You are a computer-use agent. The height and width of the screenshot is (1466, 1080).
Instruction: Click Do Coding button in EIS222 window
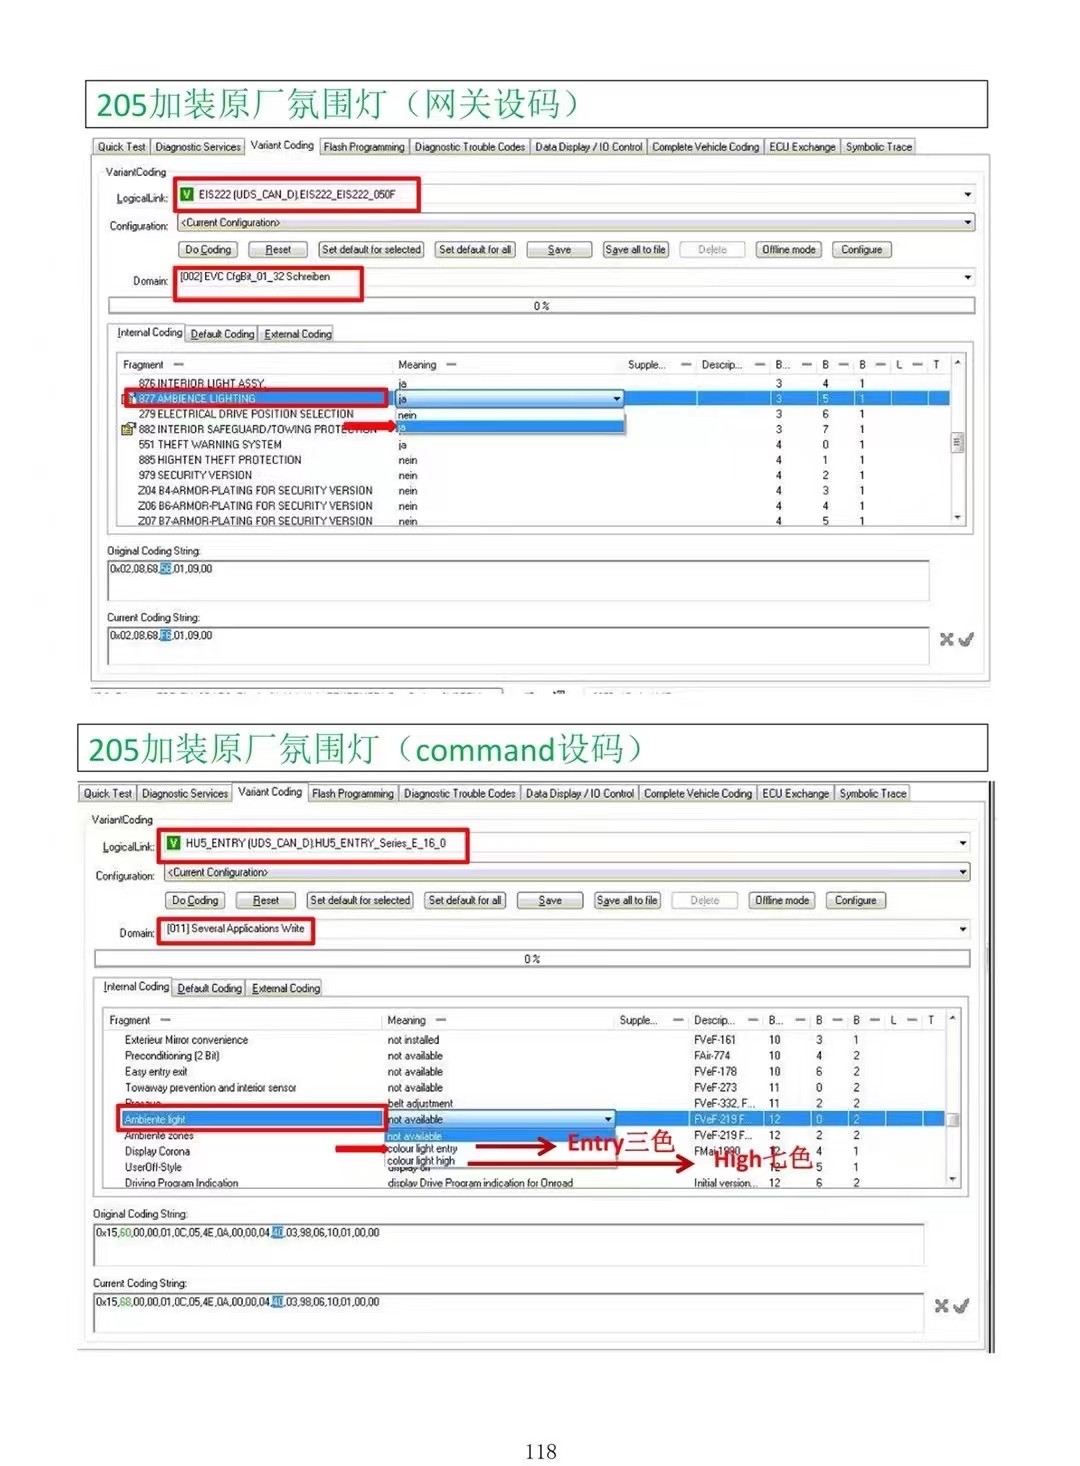[x=208, y=250]
